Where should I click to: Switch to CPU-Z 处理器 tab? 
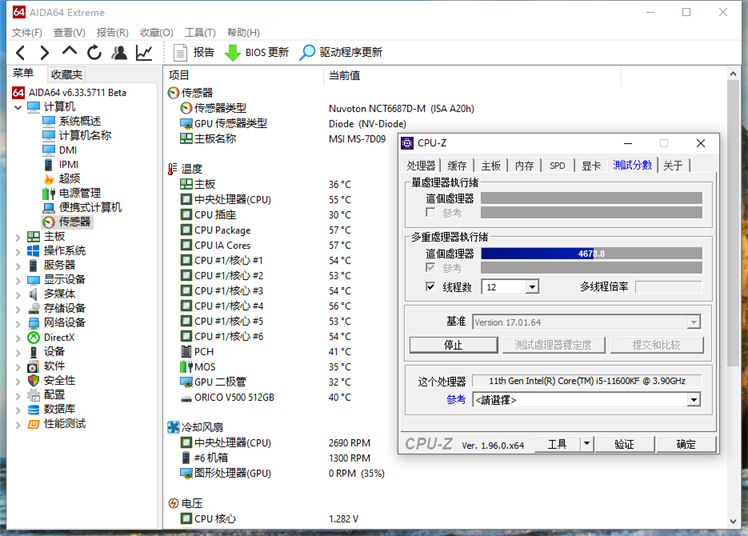point(421,165)
